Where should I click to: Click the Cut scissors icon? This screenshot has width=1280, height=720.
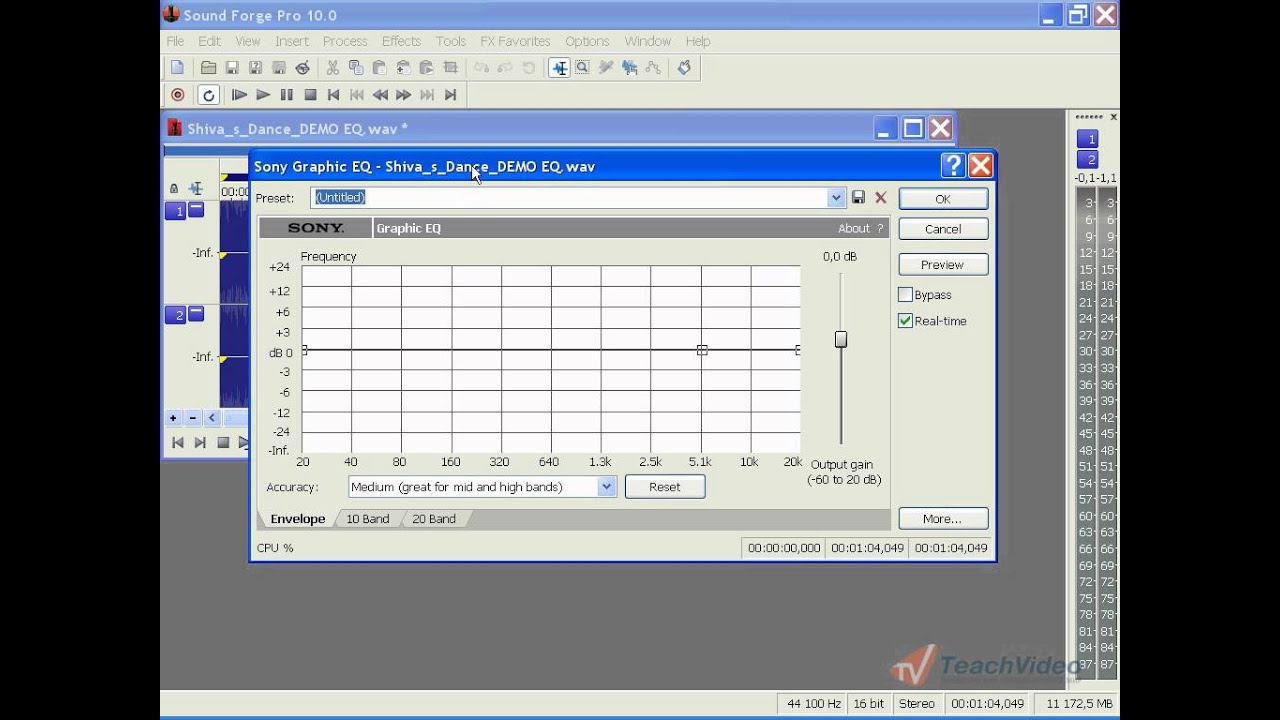pos(332,67)
